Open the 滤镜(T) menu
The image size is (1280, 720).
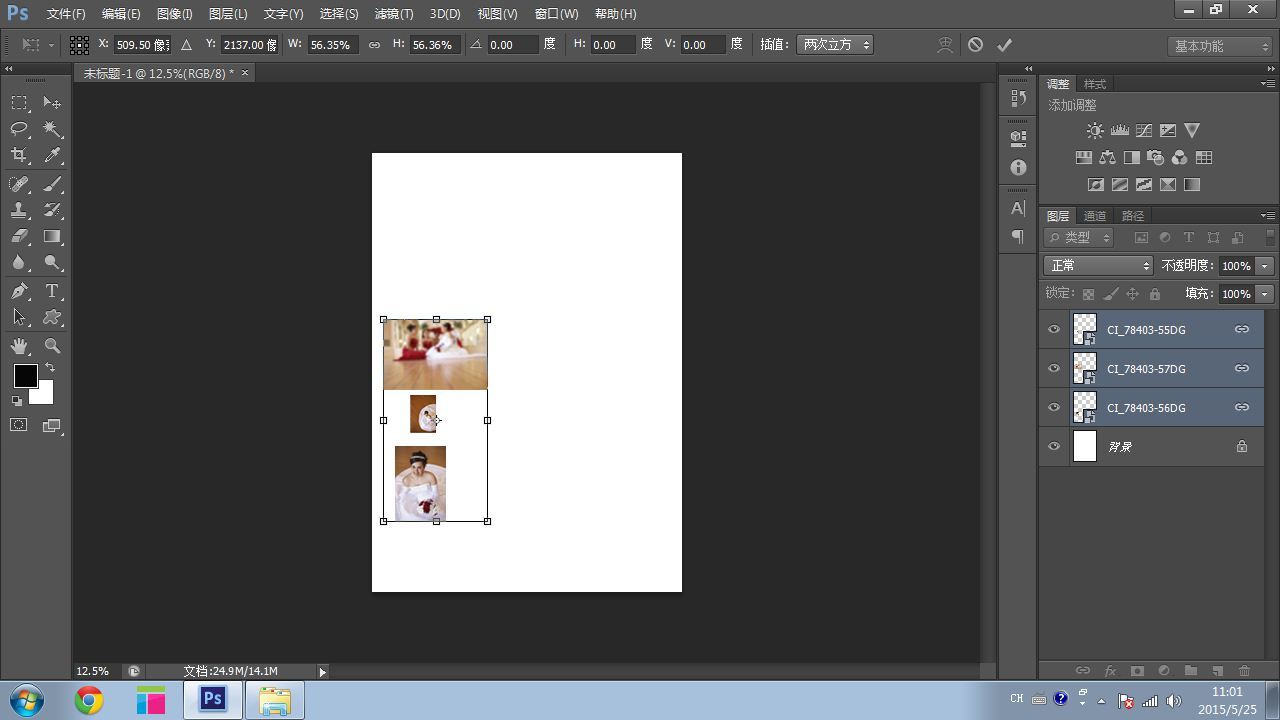pyautogui.click(x=393, y=14)
